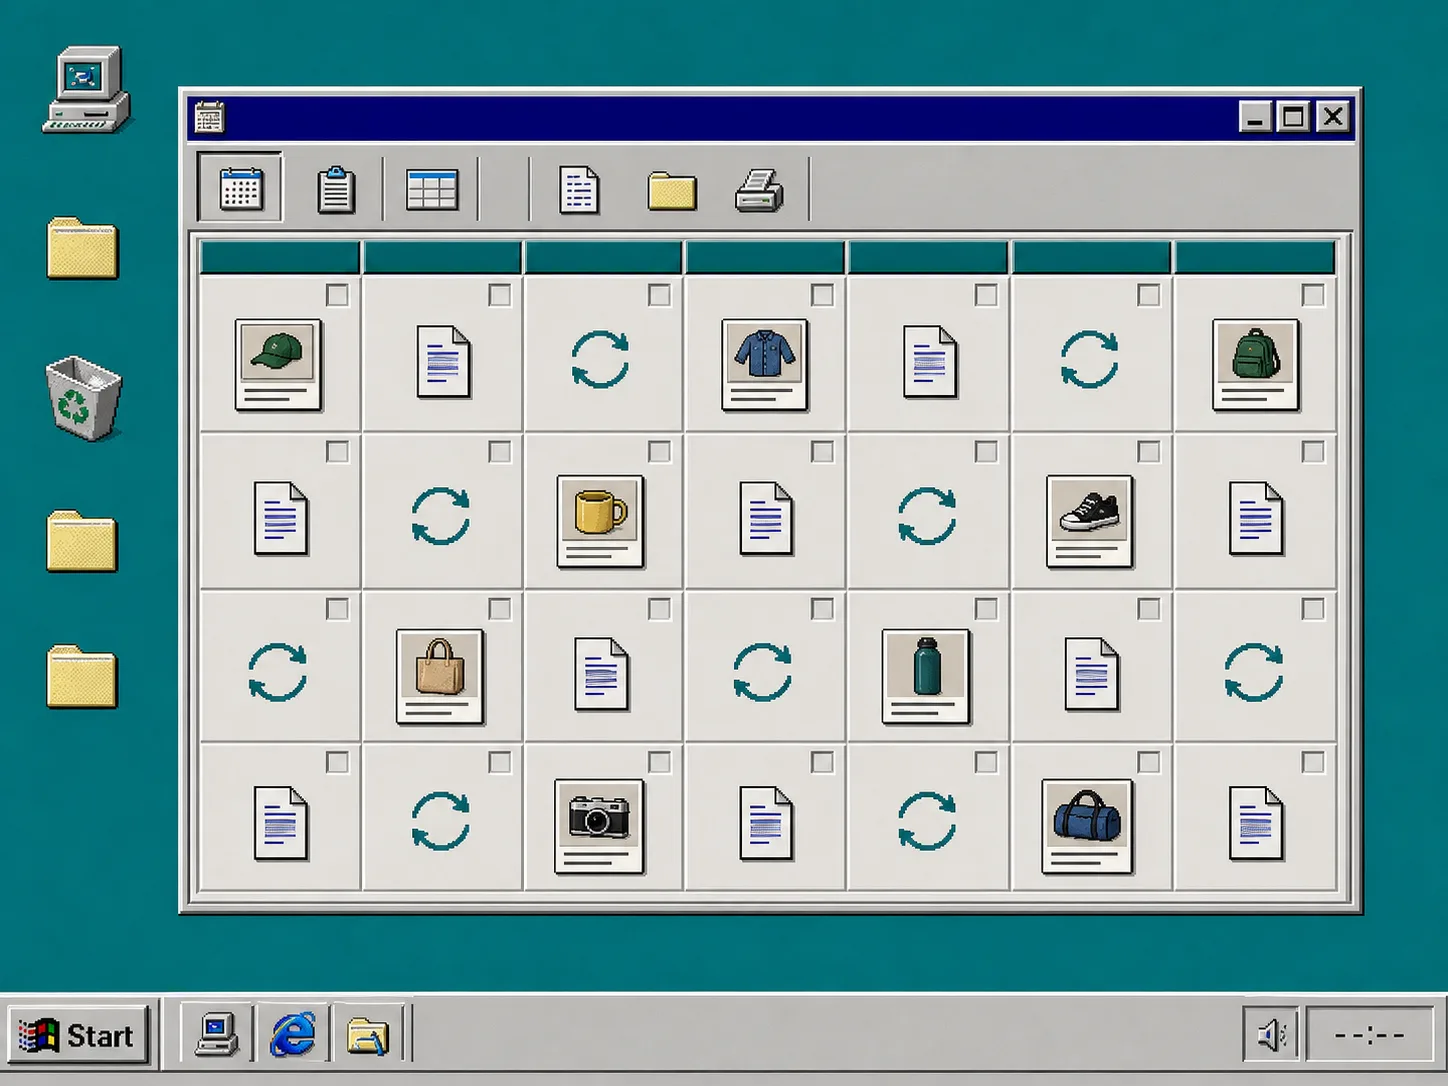Click the document icon right of the water bottle
The height and width of the screenshot is (1086, 1448).
click(x=1091, y=675)
